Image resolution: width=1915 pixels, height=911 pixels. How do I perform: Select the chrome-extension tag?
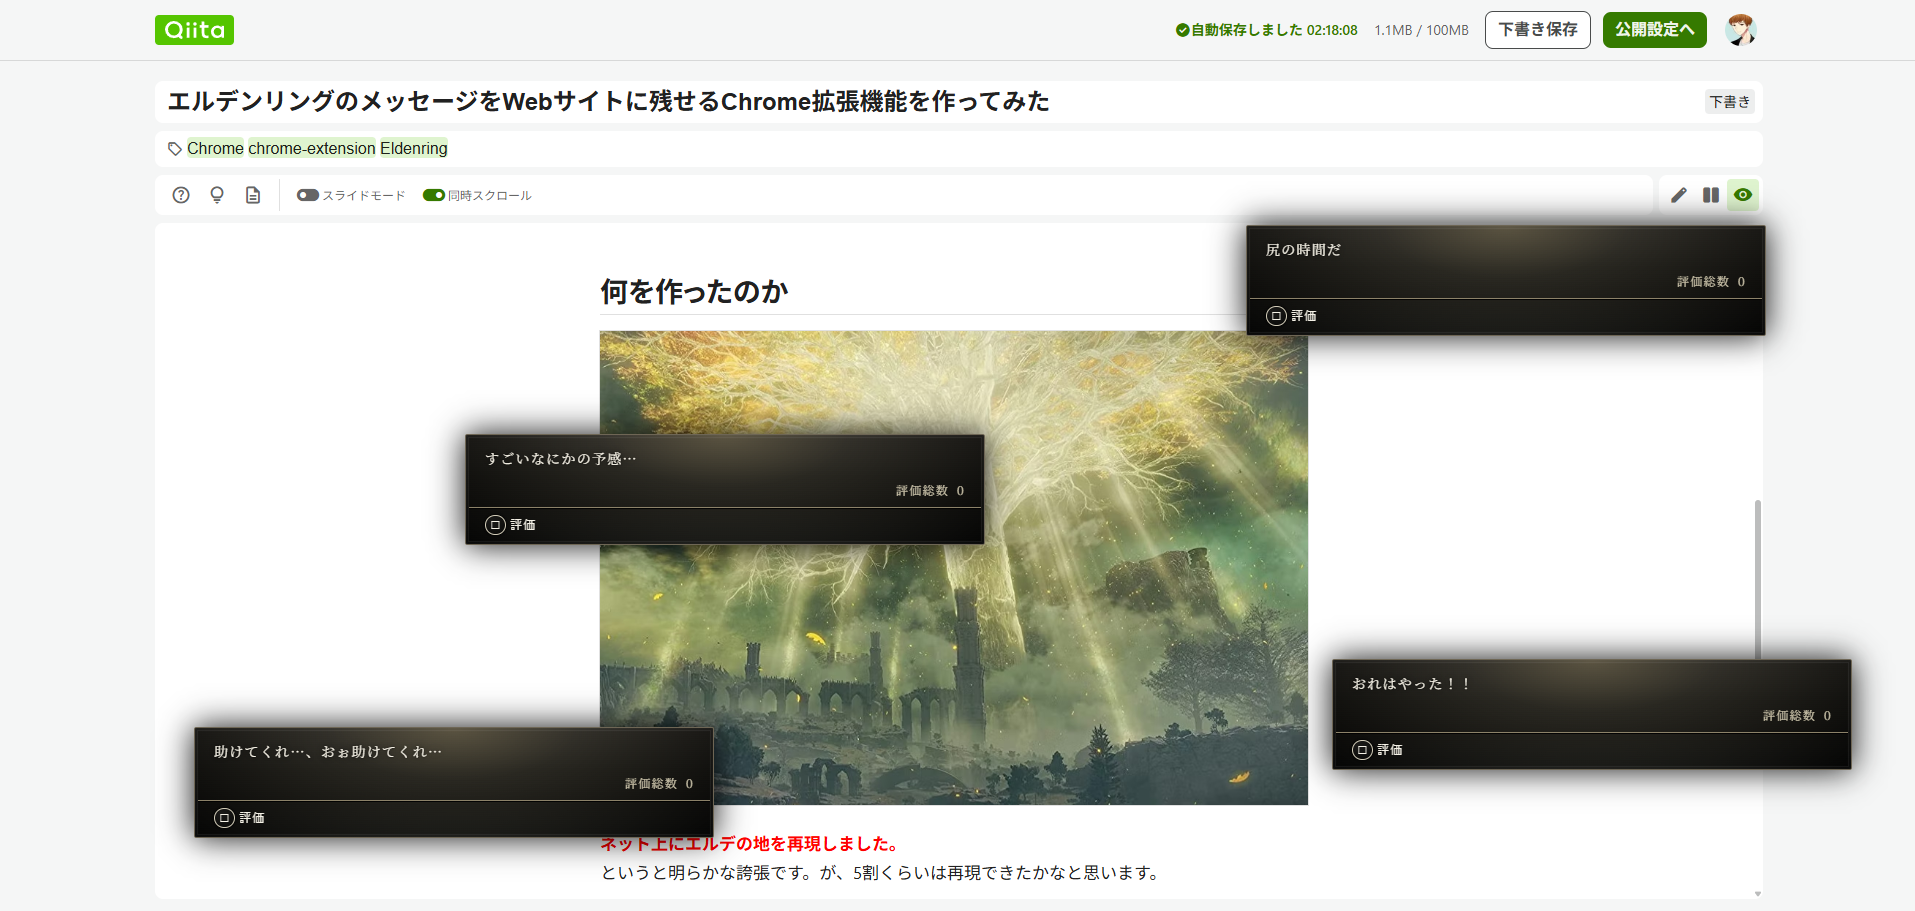point(312,148)
